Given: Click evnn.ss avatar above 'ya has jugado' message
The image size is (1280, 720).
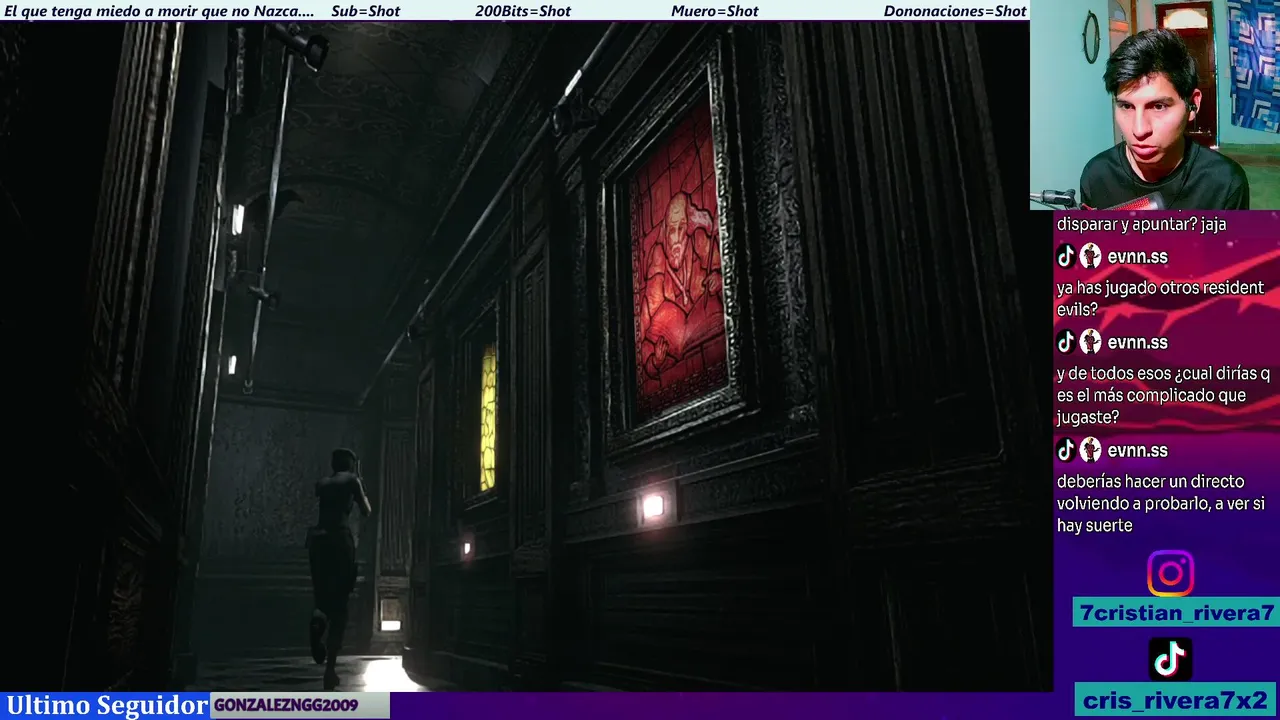Looking at the screenshot, I should coord(1091,257).
